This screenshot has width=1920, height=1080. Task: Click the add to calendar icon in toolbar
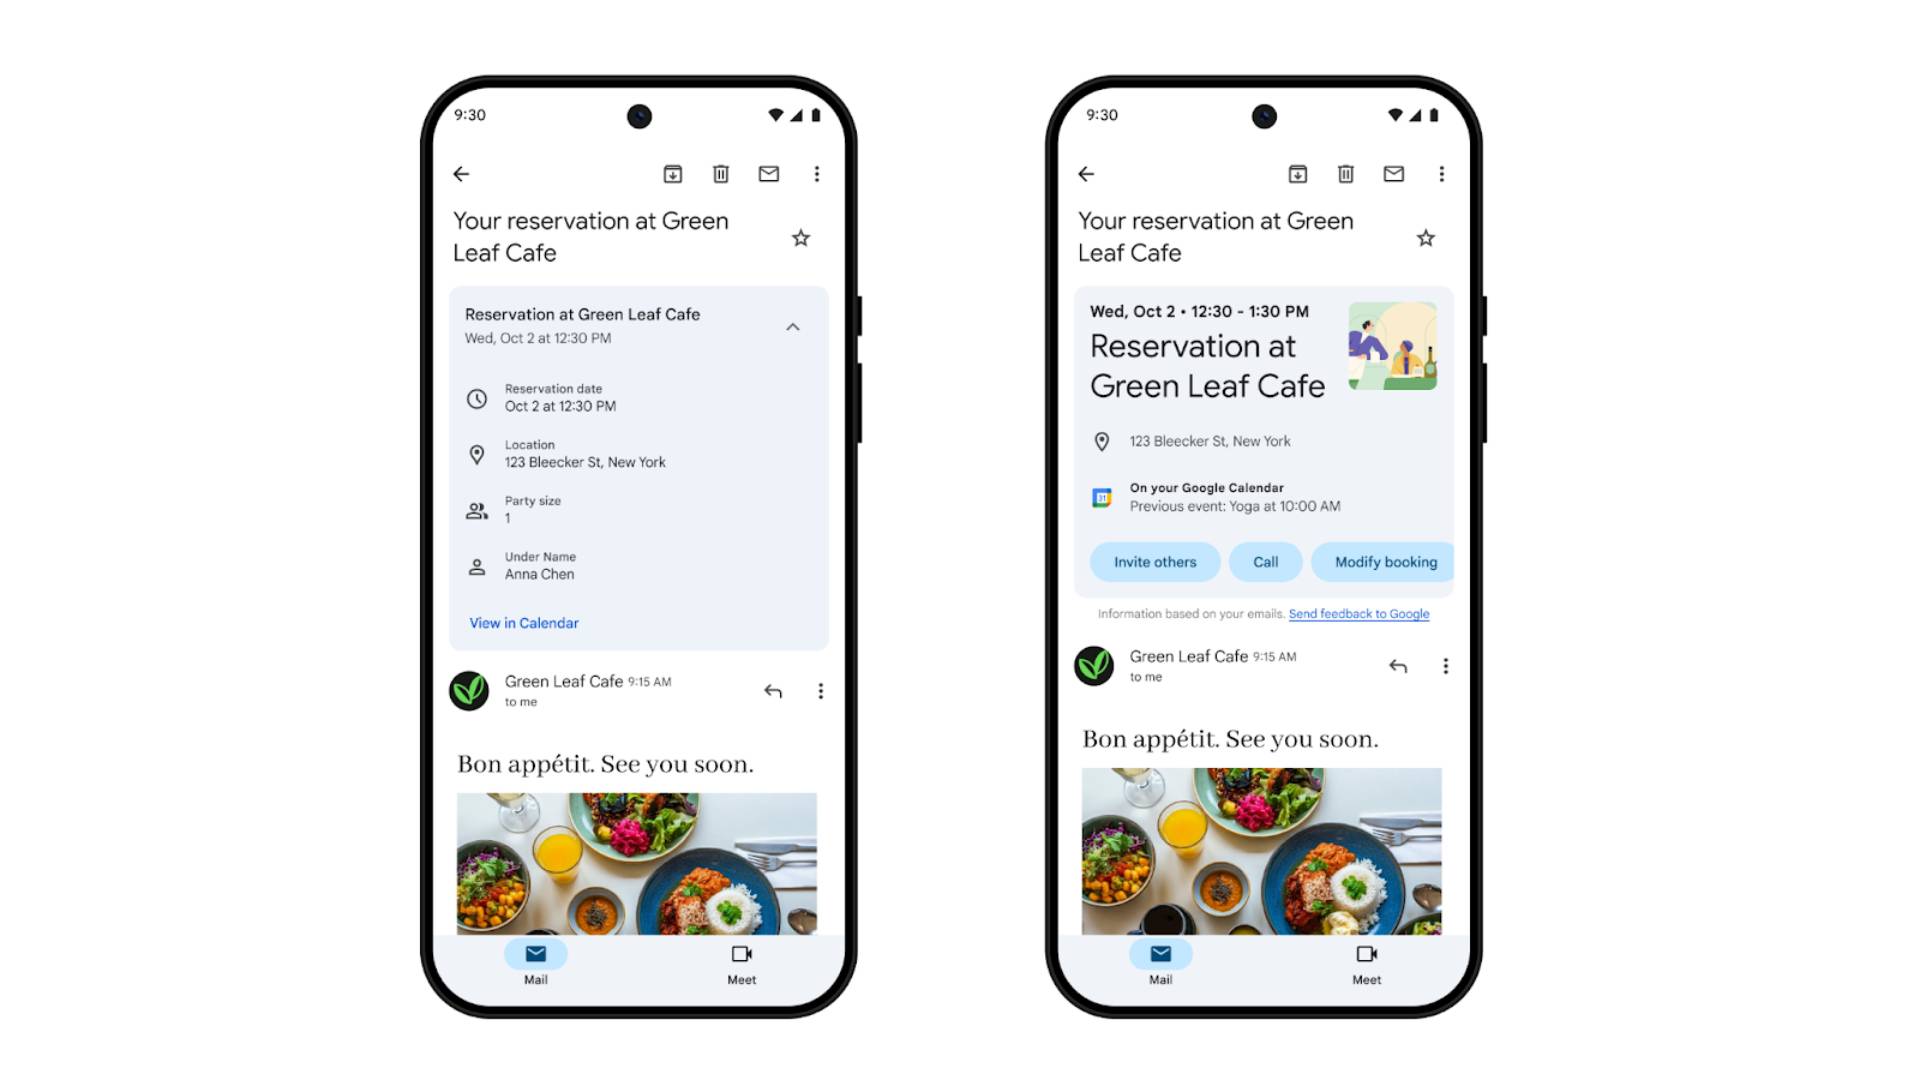674,173
